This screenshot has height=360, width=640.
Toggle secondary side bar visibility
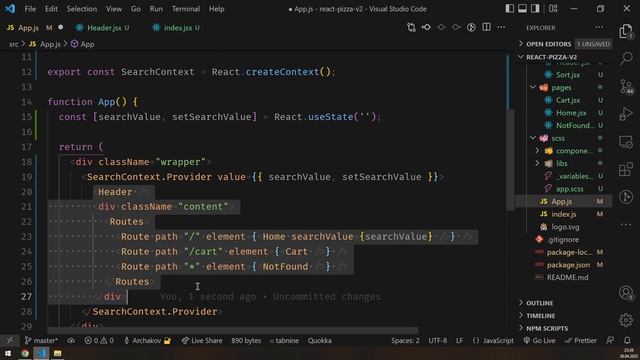[535, 9]
